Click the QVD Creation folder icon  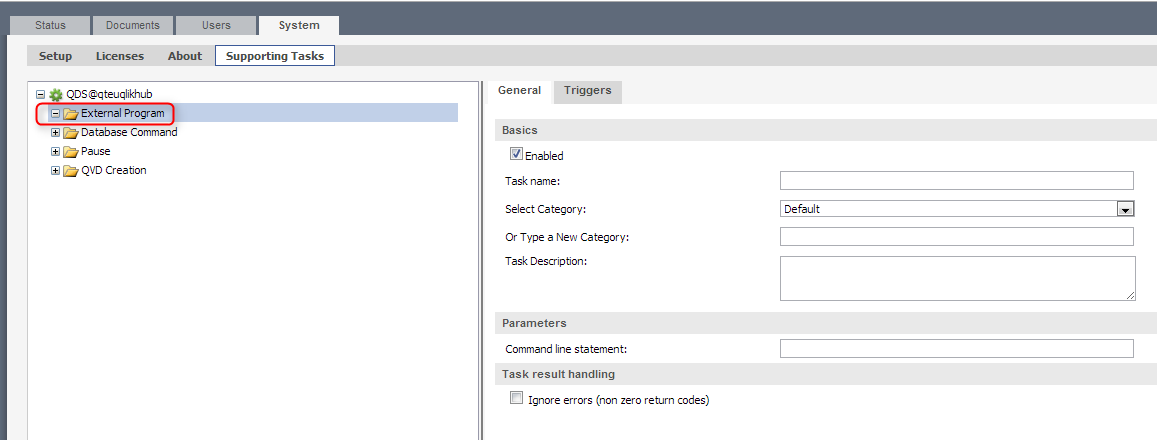coord(71,171)
